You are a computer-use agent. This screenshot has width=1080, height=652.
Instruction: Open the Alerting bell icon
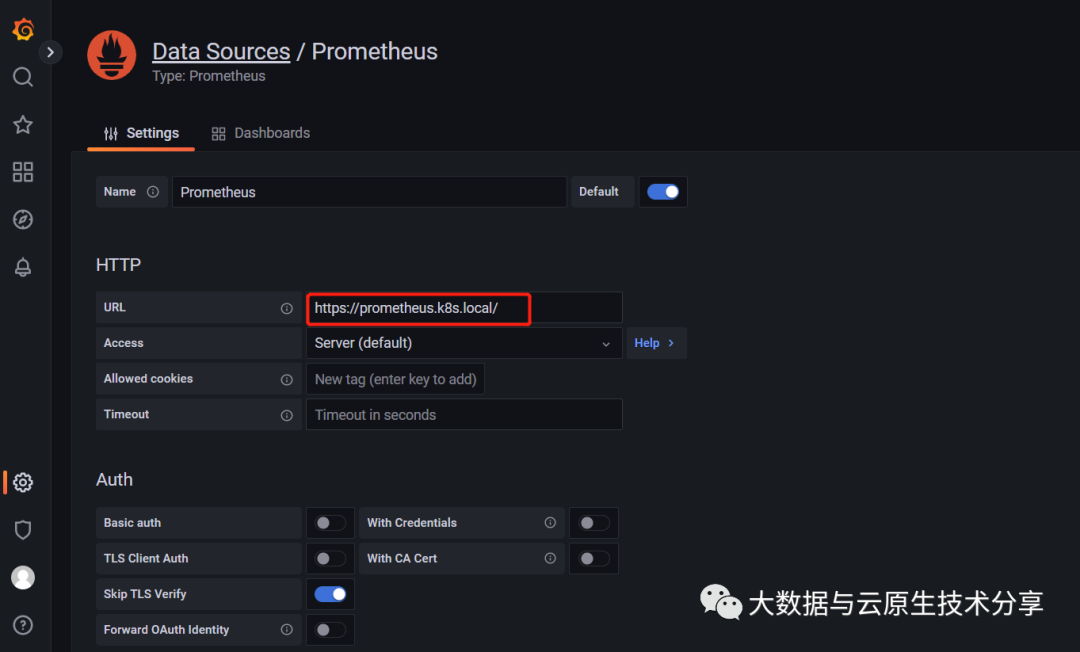pos(23,267)
